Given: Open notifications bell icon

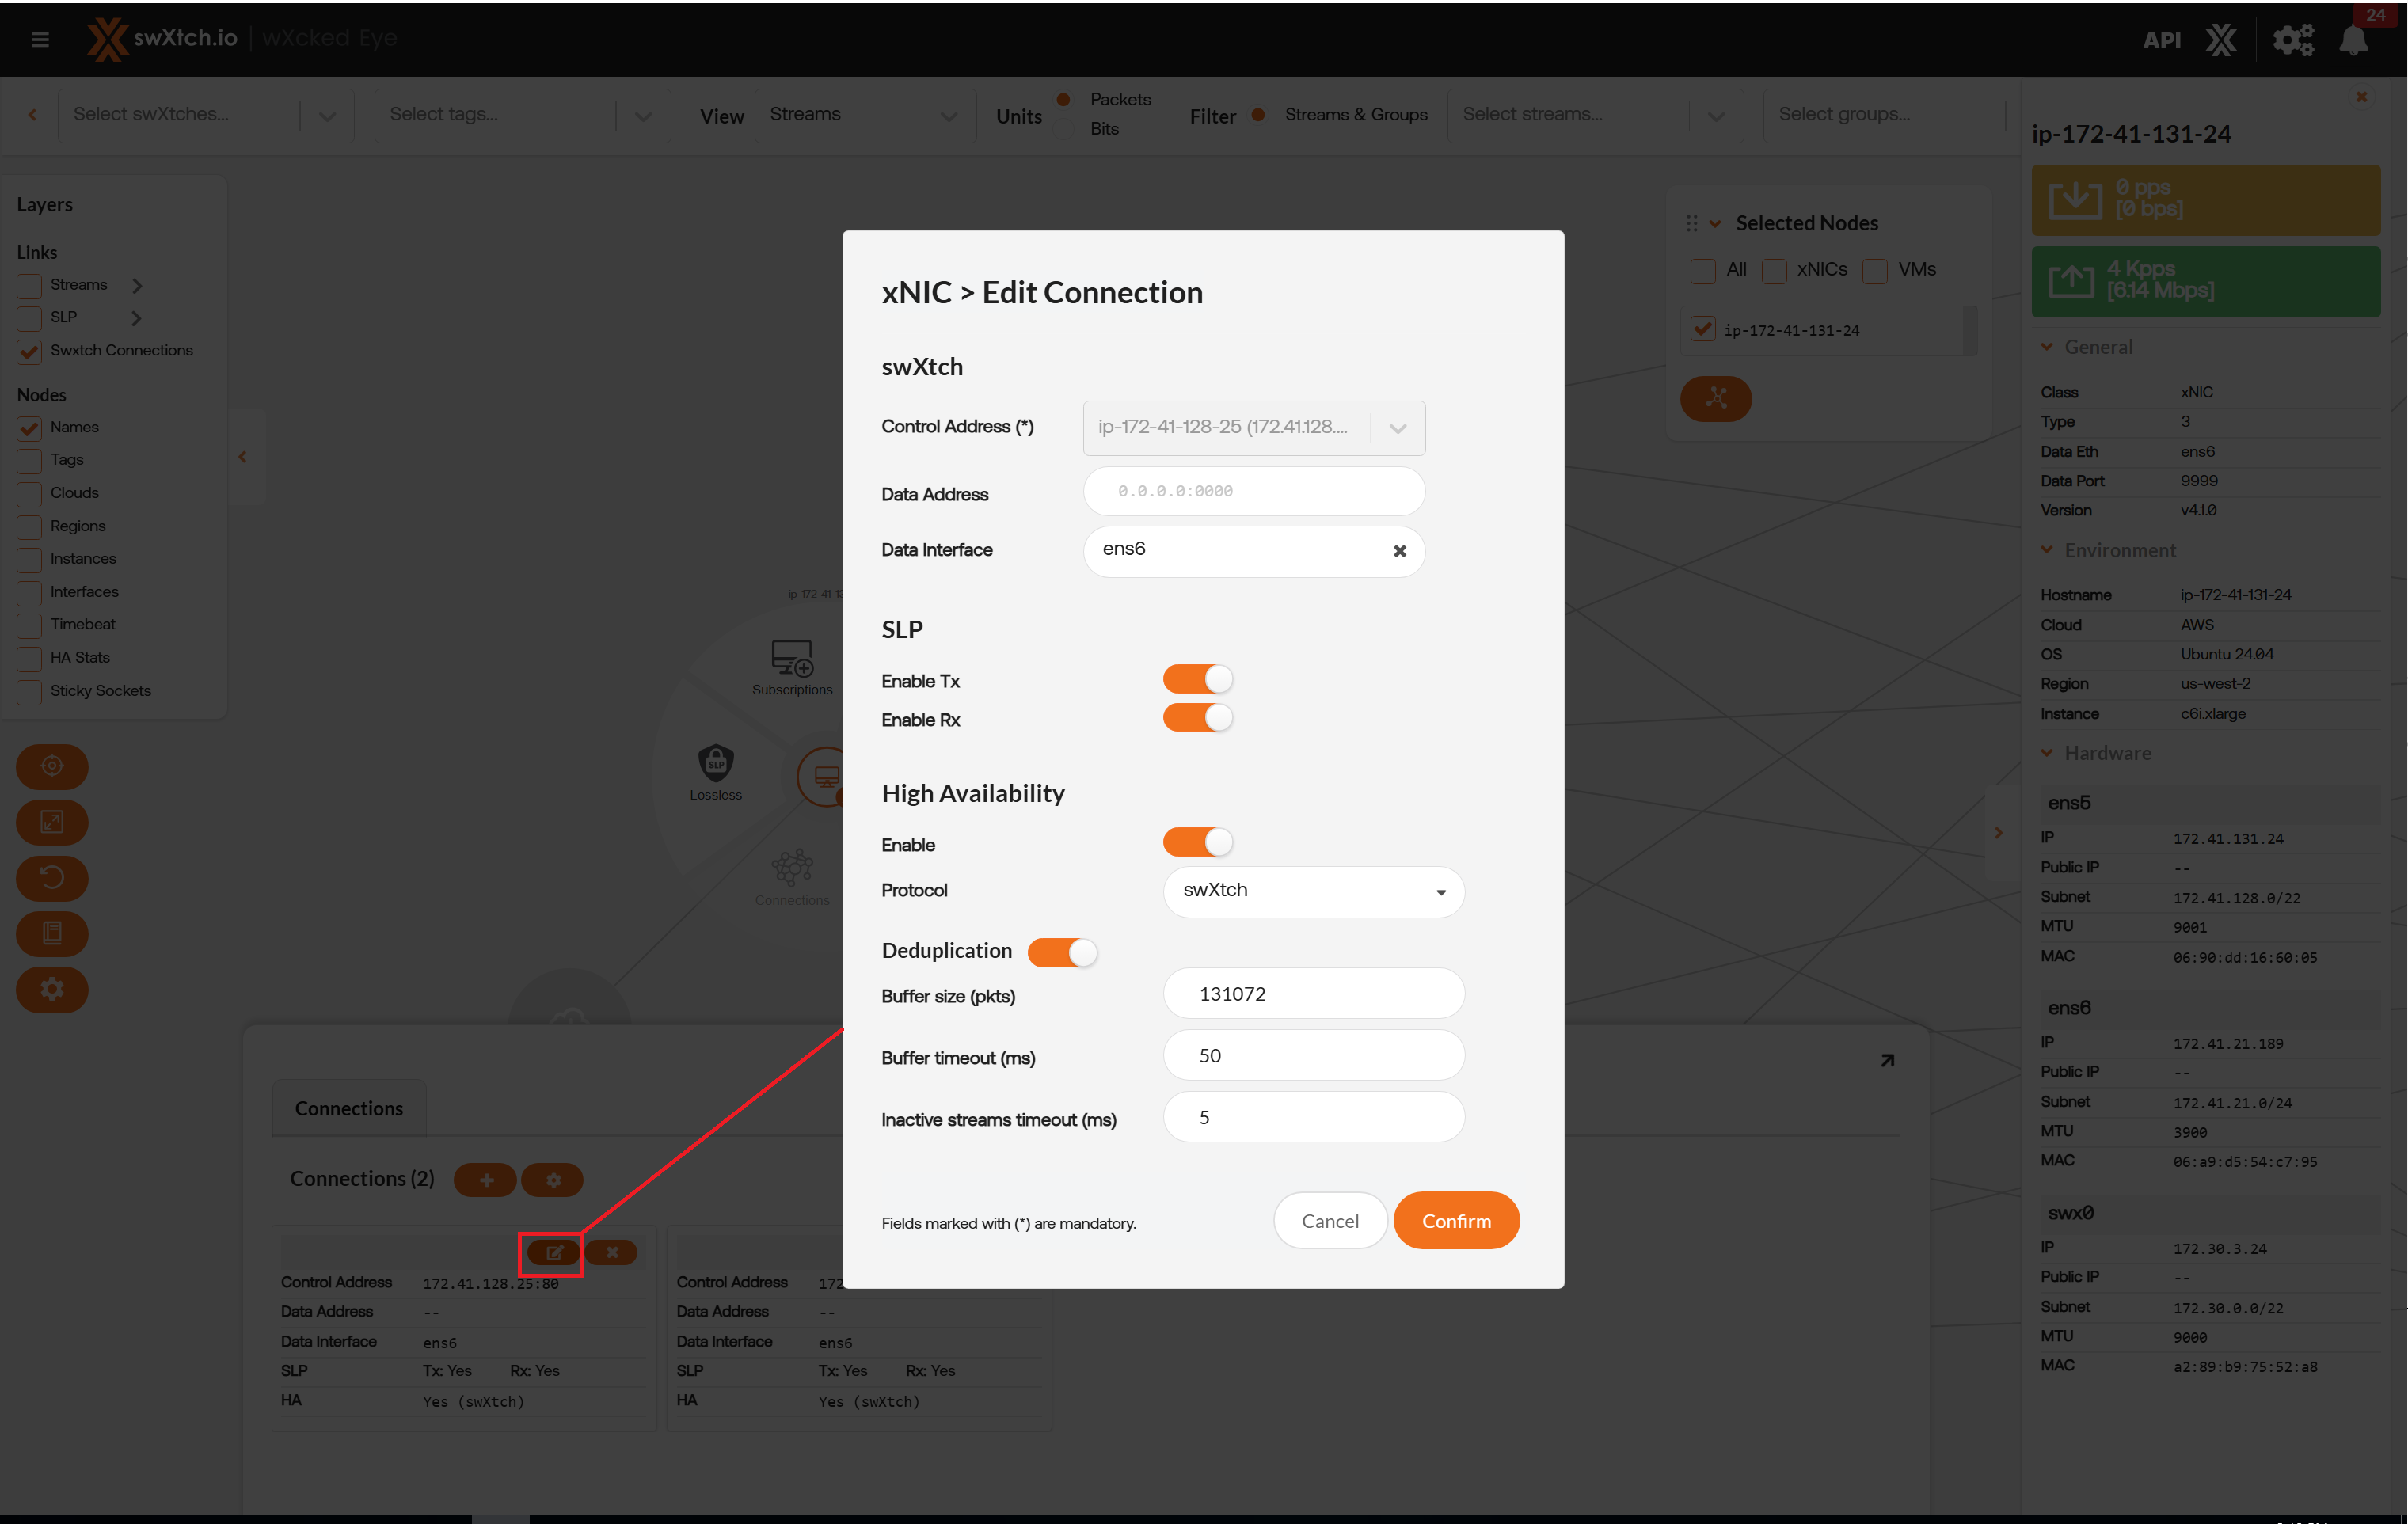Looking at the screenshot, I should point(2353,40).
